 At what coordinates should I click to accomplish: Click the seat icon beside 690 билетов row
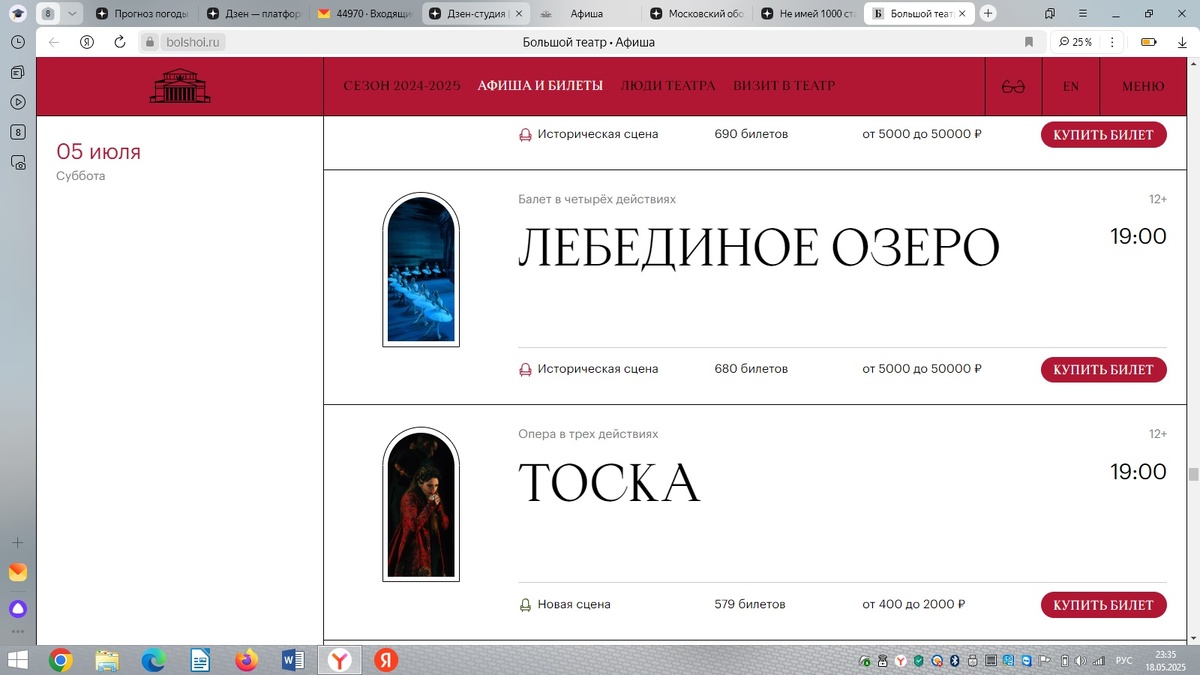pyautogui.click(x=525, y=135)
